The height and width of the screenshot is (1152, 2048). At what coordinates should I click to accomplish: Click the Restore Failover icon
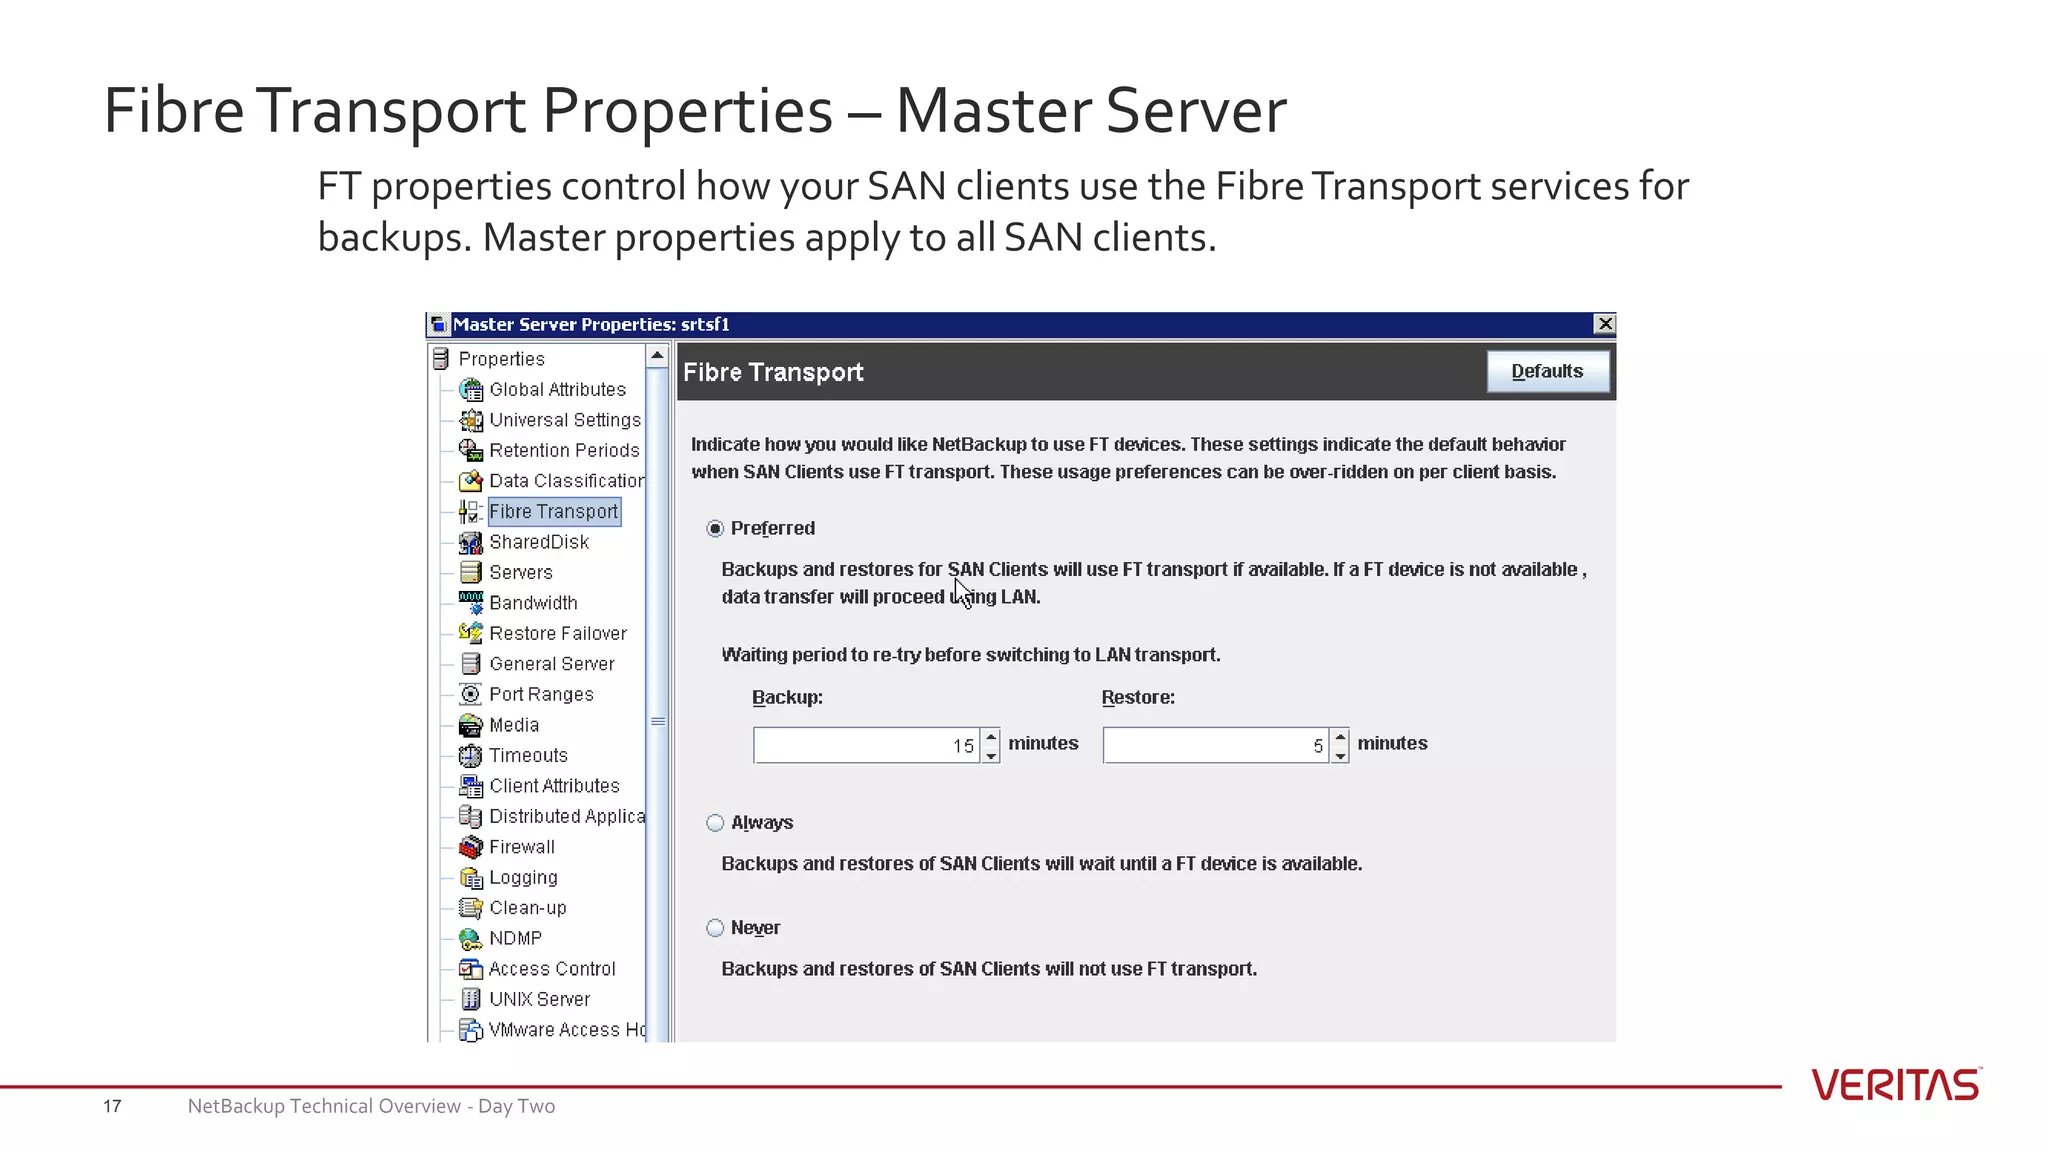coord(471,633)
